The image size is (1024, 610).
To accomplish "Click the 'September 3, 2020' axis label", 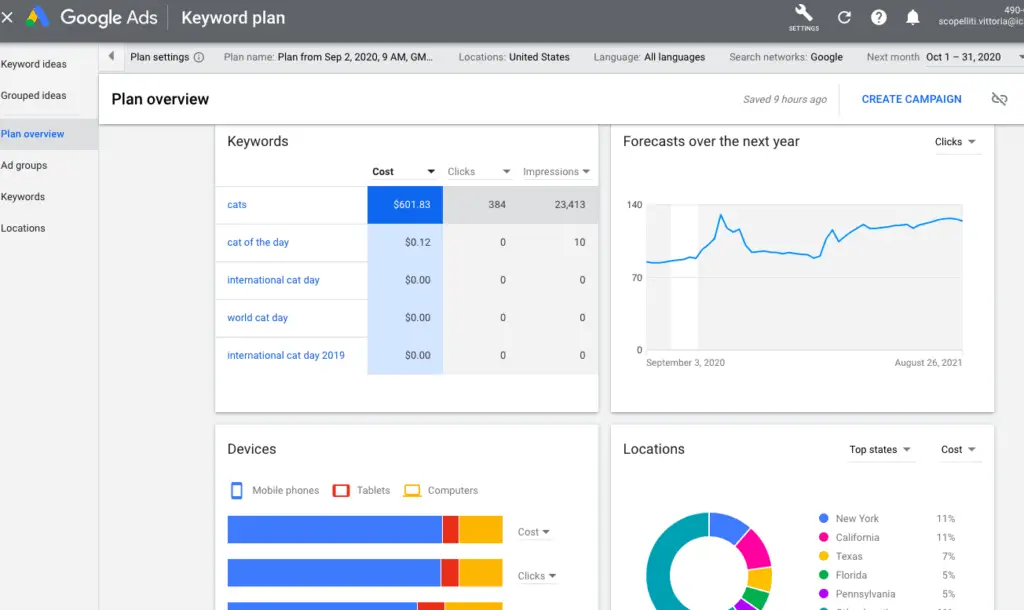I will (x=685, y=362).
